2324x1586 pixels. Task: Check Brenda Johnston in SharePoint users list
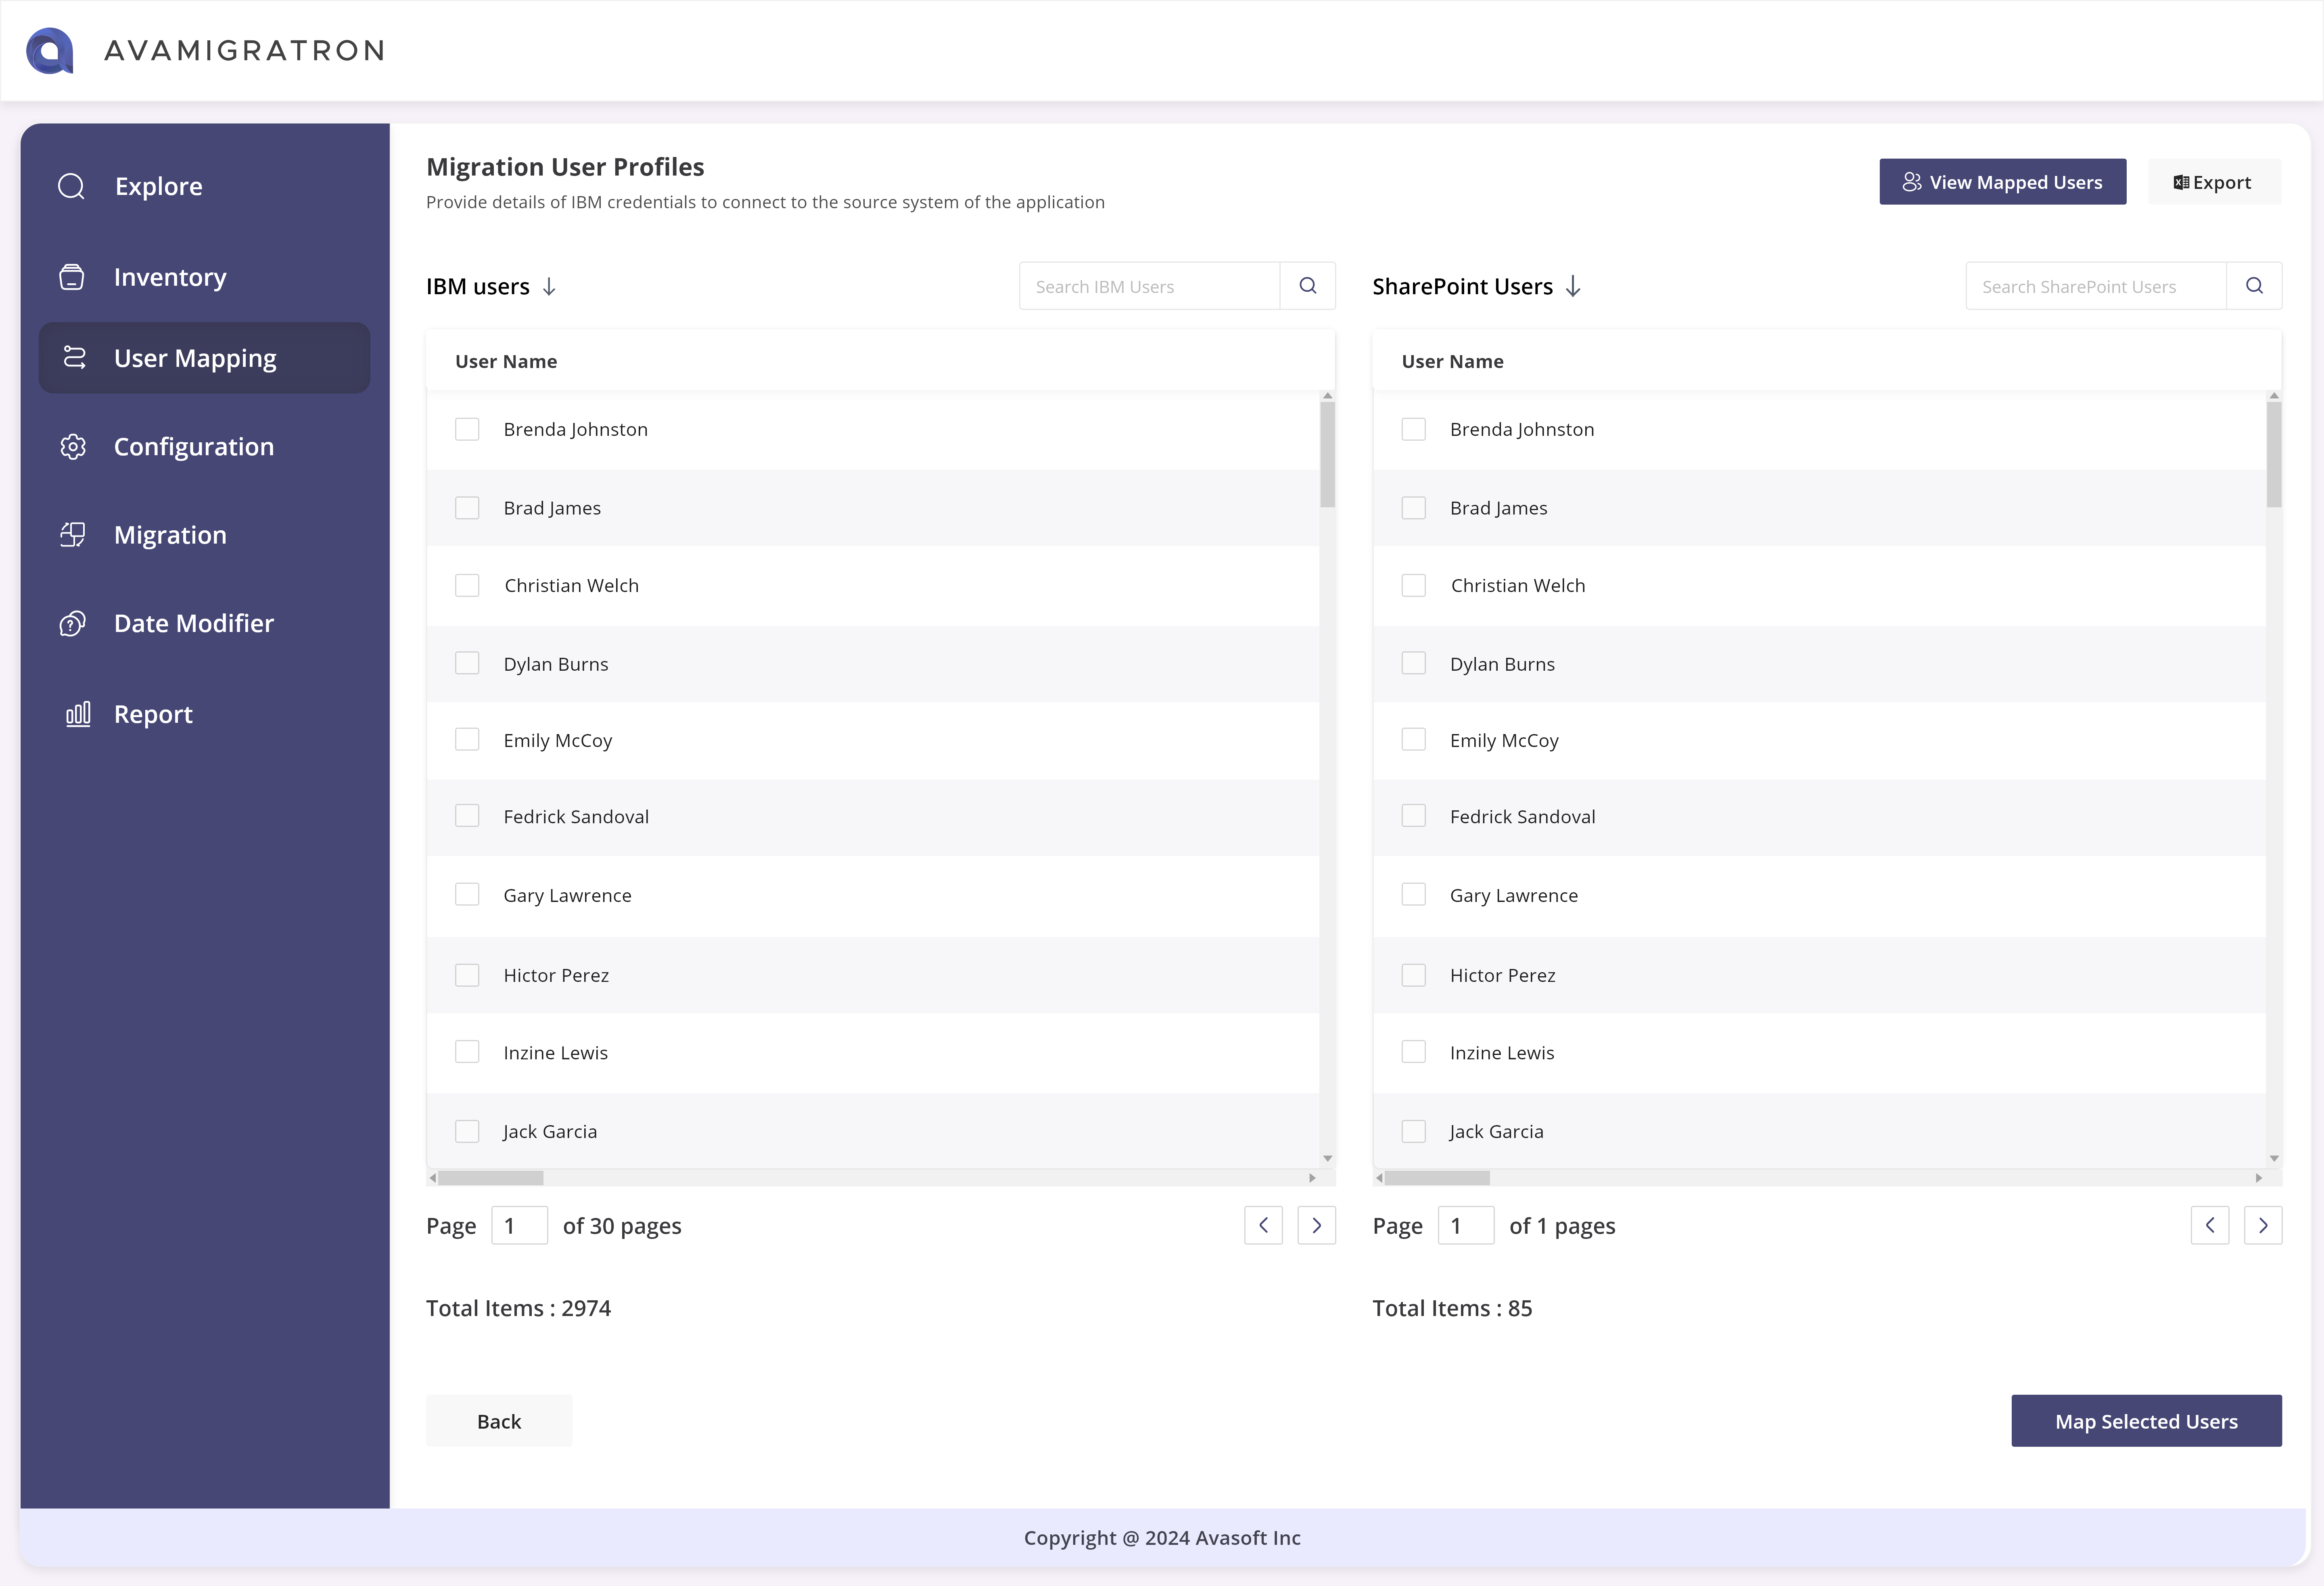(1413, 429)
